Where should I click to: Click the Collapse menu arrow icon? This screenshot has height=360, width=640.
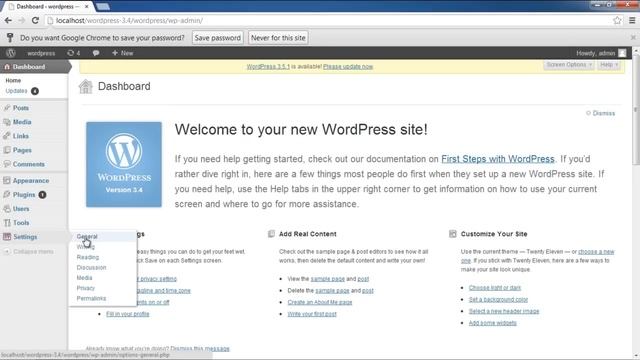click(x=7, y=251)
